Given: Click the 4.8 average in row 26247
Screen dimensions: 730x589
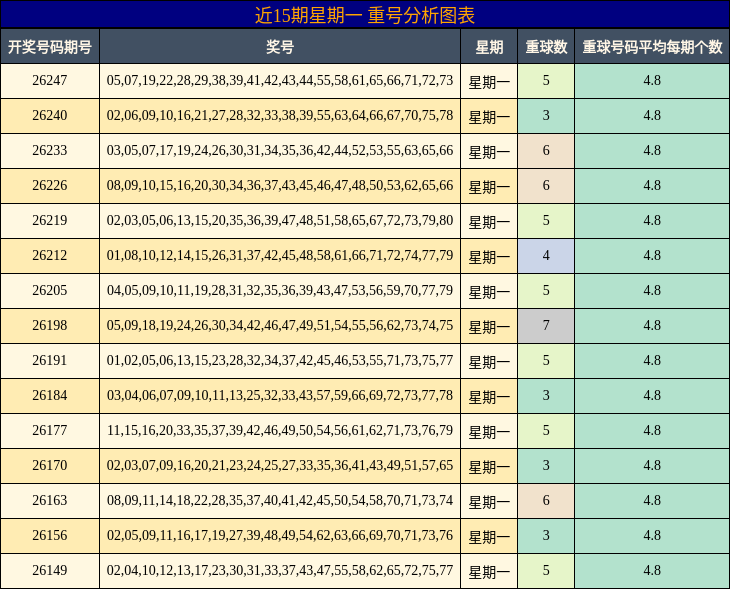Looking at the screenshot, I should [x=652, y=81].
